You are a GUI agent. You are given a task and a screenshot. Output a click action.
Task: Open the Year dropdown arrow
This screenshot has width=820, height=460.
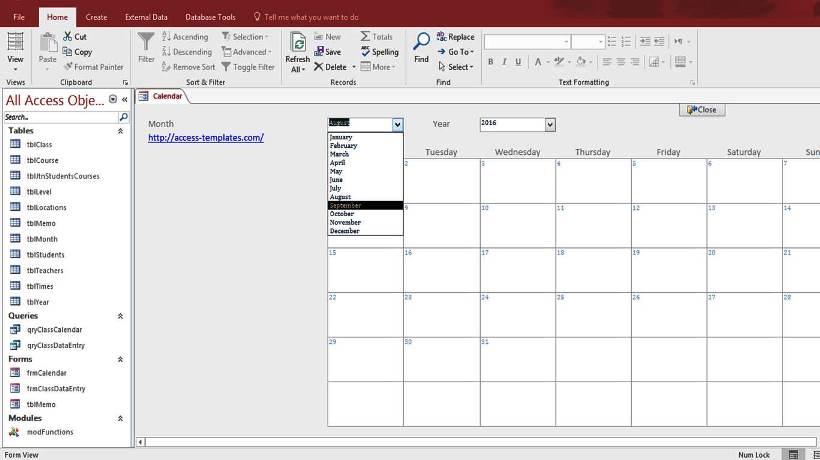(550, 124)
